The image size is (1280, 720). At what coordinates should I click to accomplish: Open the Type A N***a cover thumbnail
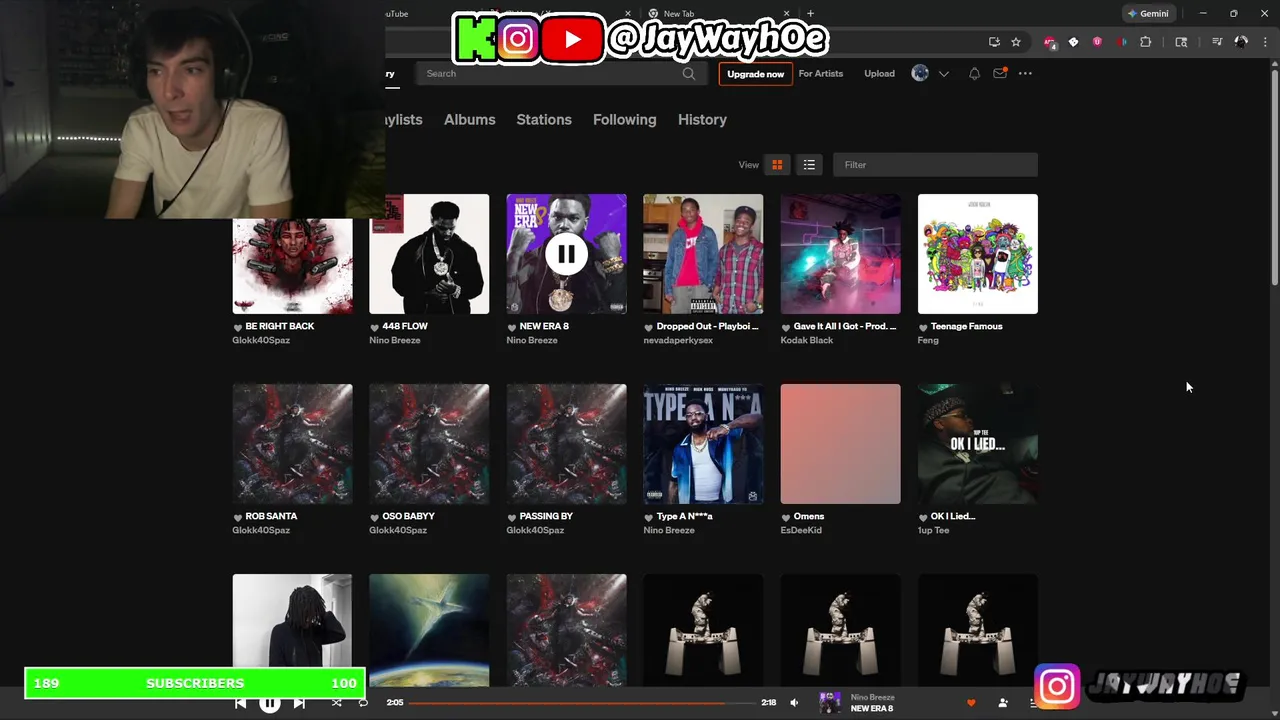click(x=703, y=444)
